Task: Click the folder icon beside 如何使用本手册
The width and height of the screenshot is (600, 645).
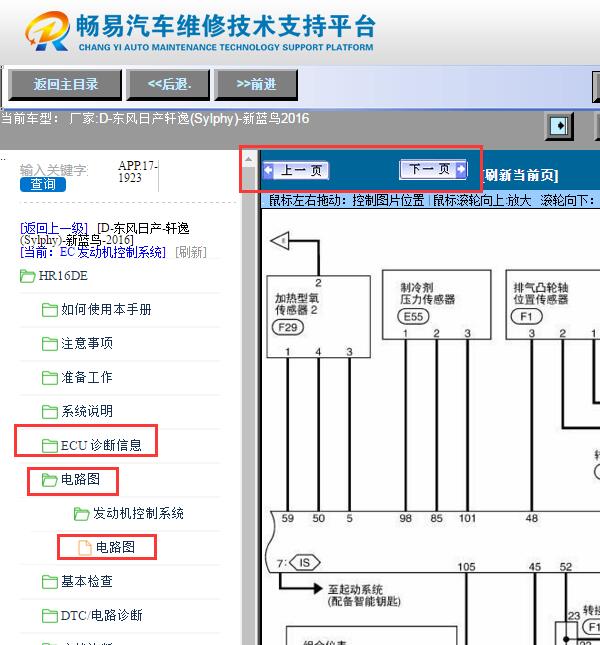Action: [x=50, y=310]
